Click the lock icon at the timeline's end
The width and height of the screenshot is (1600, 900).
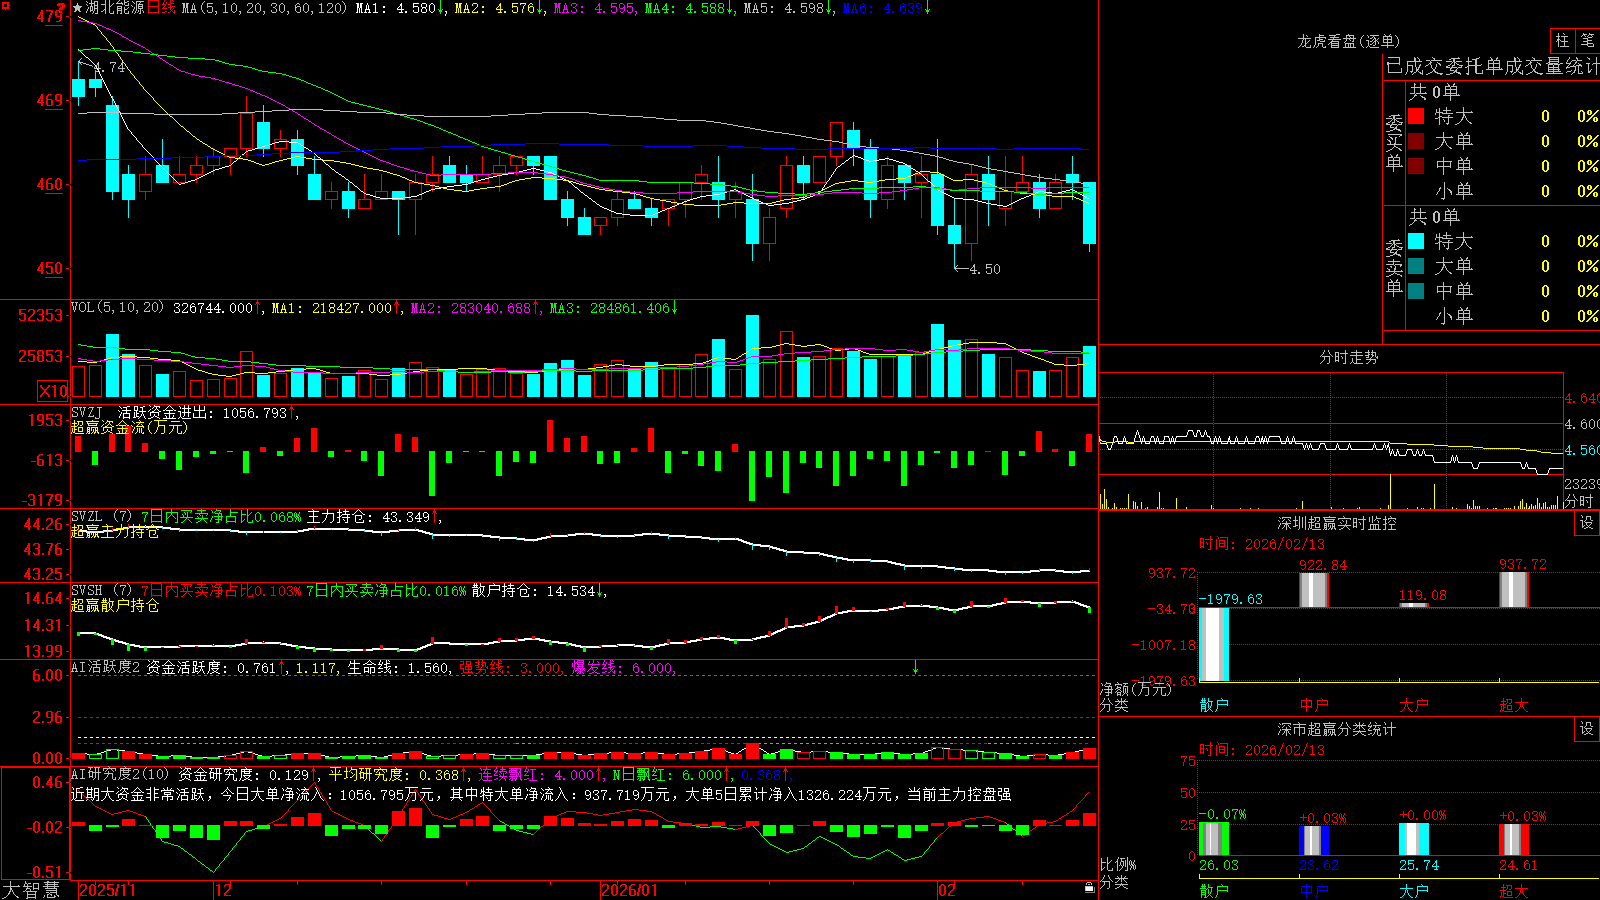1089,888
